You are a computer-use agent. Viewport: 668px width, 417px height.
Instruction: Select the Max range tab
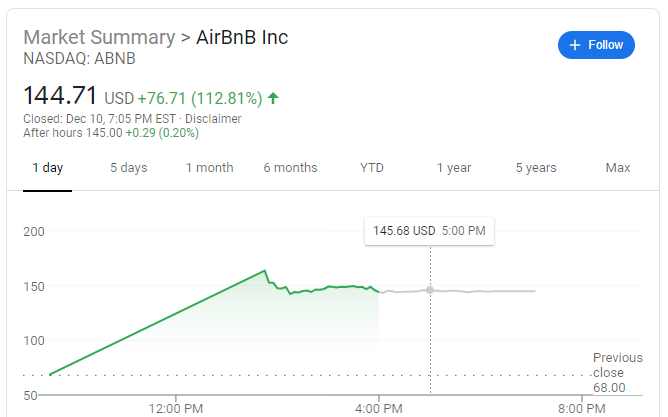[x=618, y=168]
